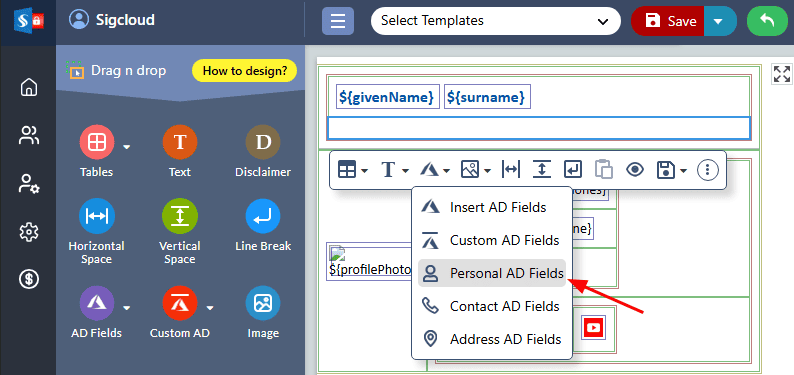Select the ${profilePhoto} image placeholder

[370, 262]
